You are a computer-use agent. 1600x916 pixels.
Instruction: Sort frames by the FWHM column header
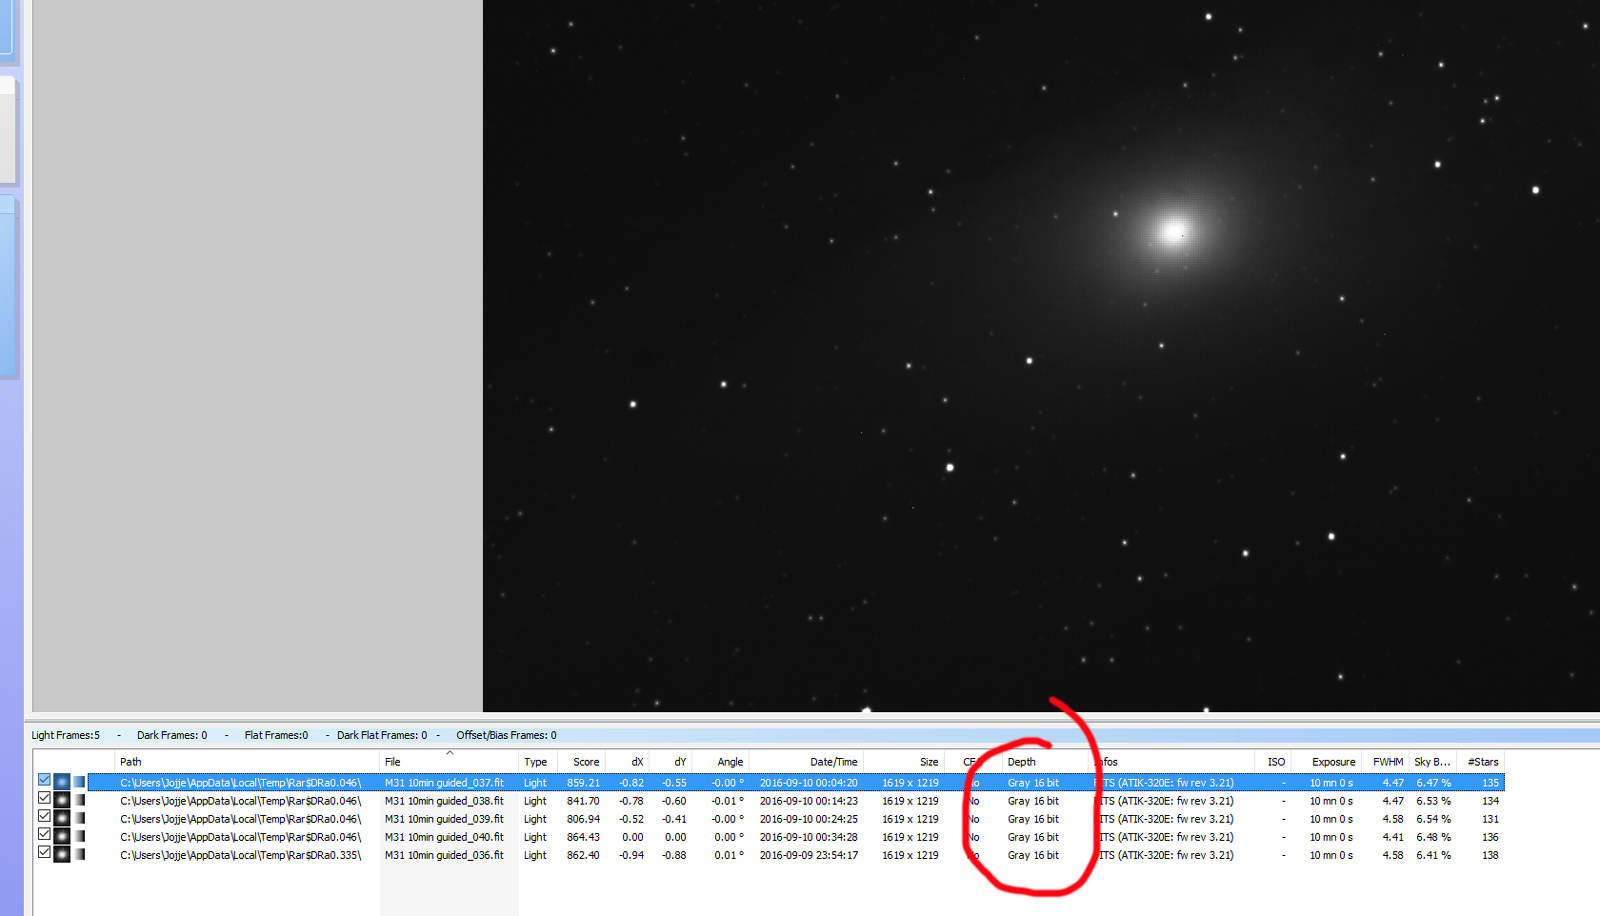tap(1387, 762)
